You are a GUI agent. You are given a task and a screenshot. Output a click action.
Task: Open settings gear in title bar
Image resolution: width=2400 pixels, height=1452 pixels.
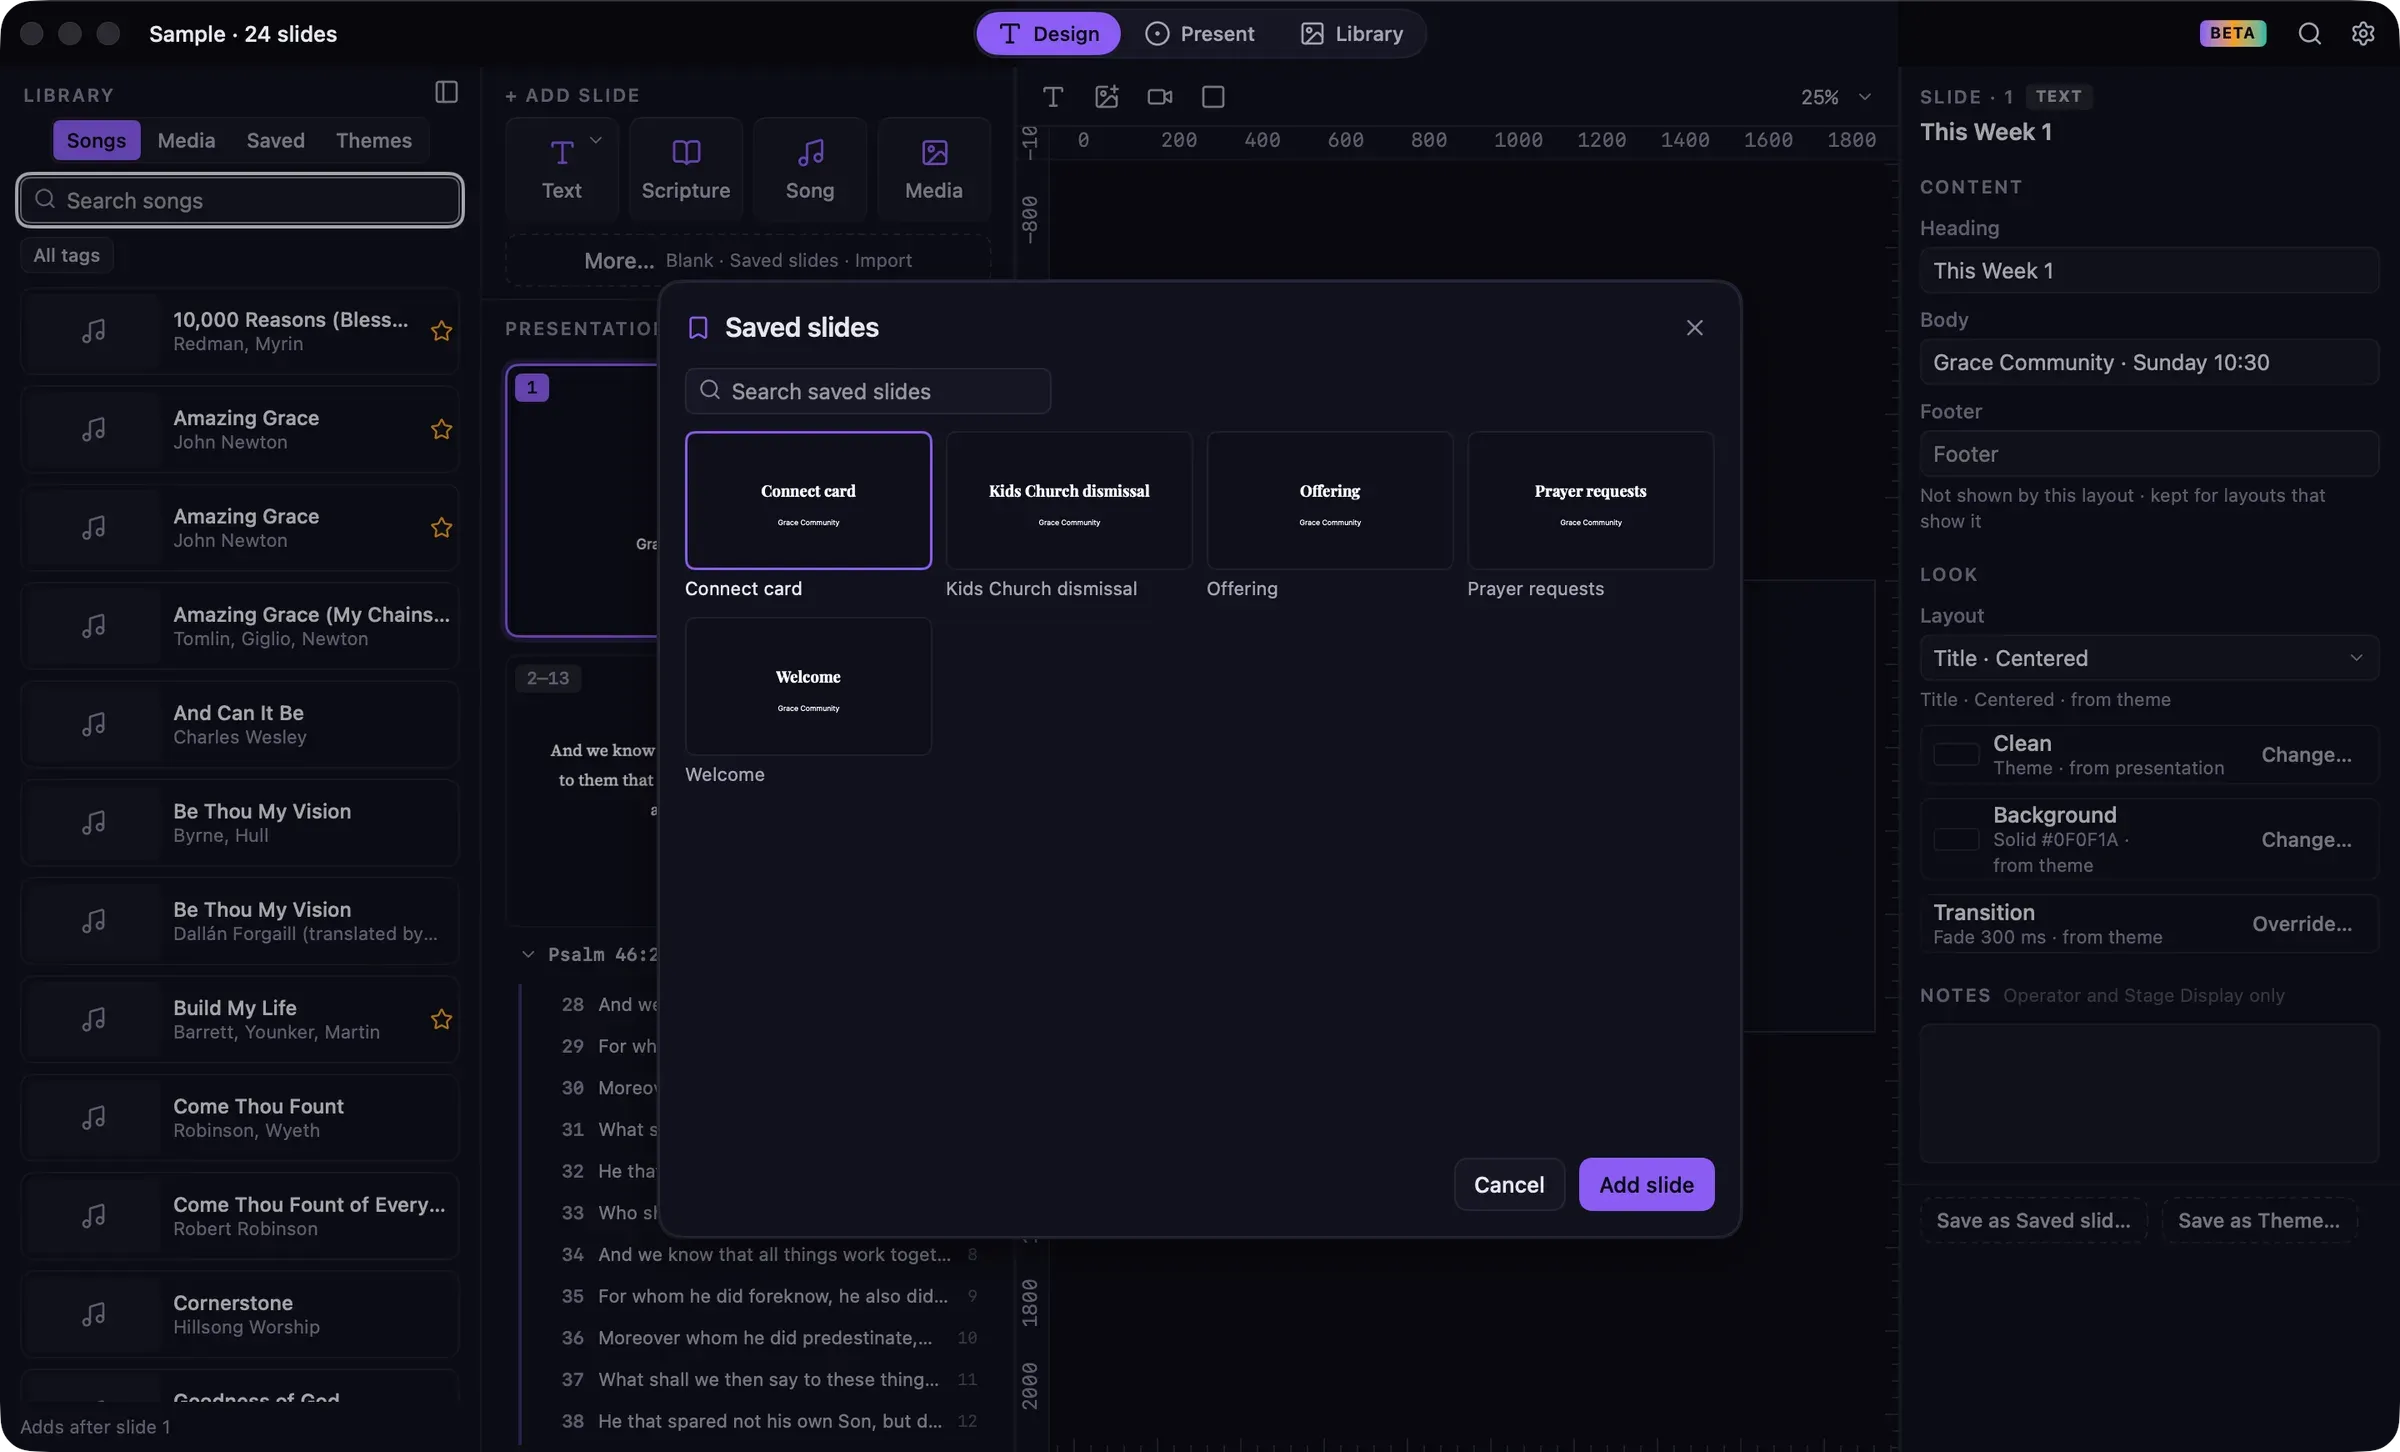click(x=2363, y=34)
